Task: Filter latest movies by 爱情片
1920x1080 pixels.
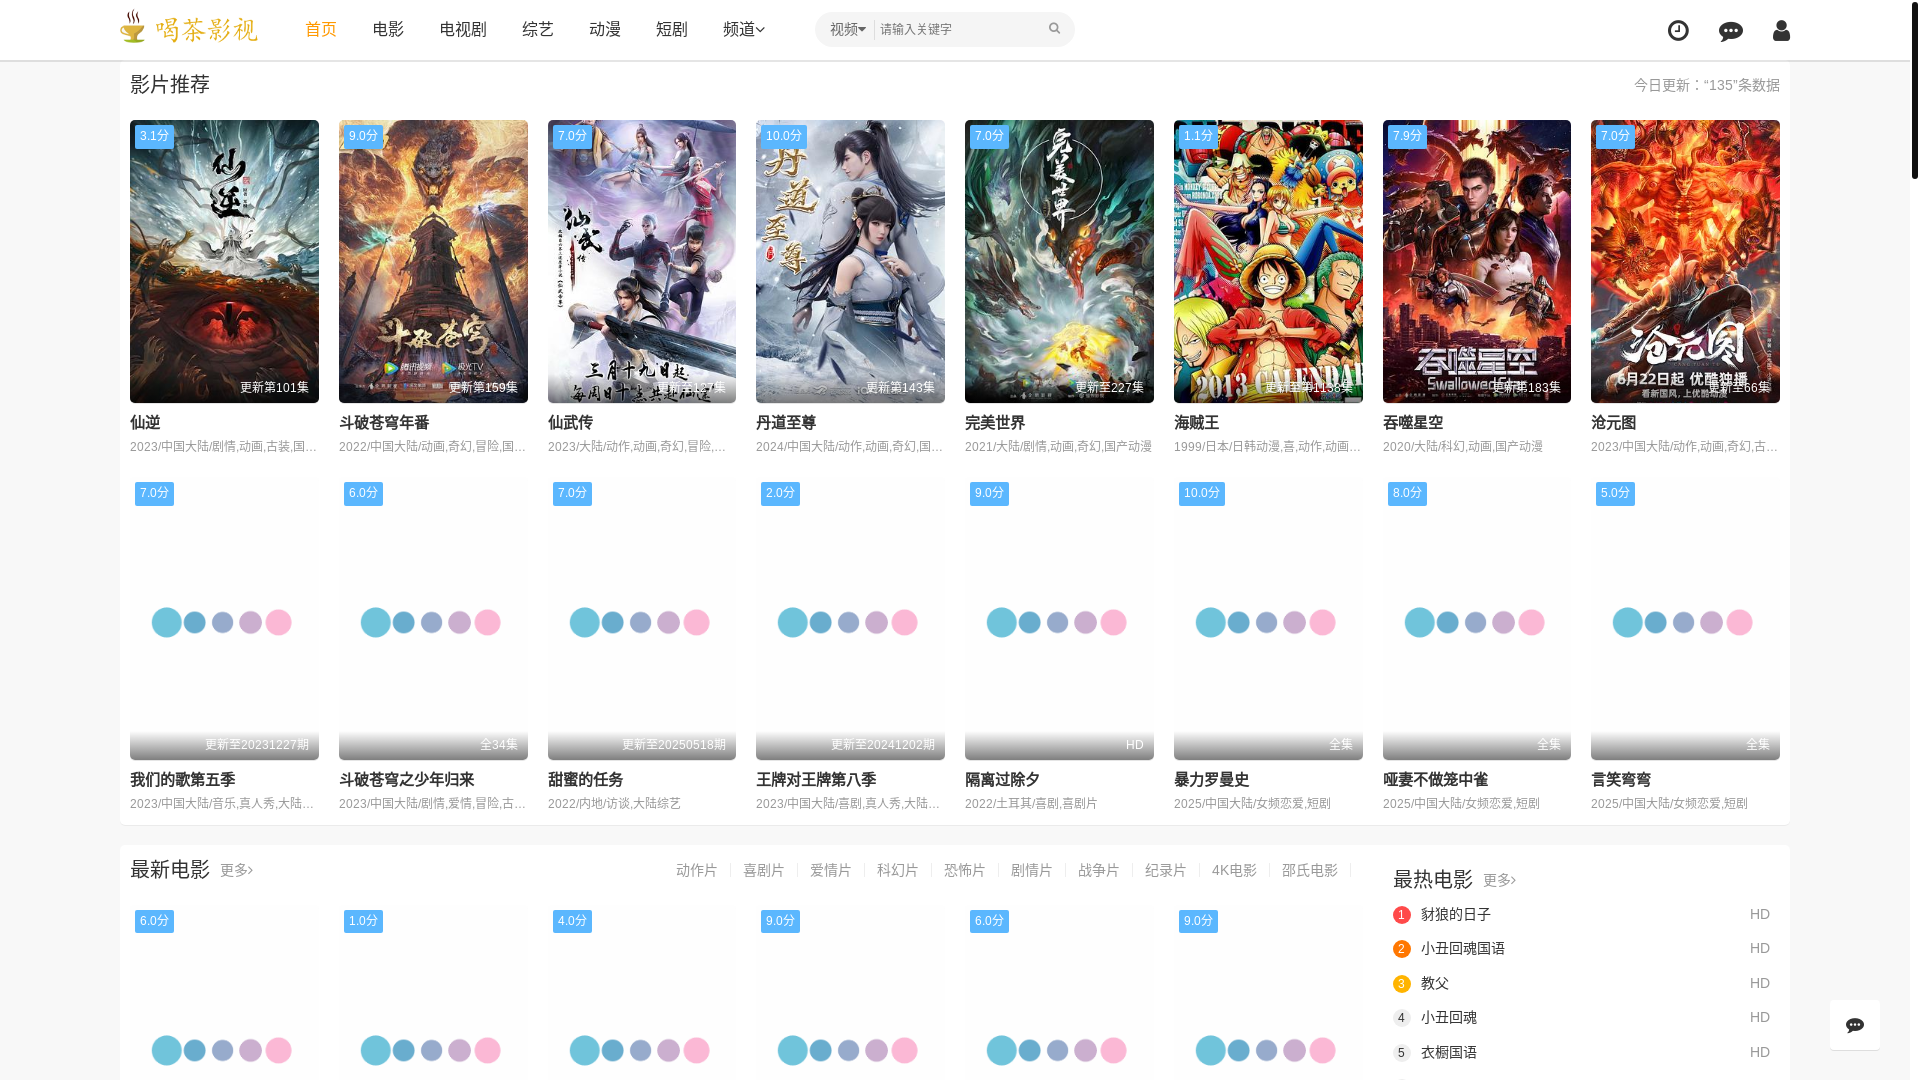Action: click(830, 871)
